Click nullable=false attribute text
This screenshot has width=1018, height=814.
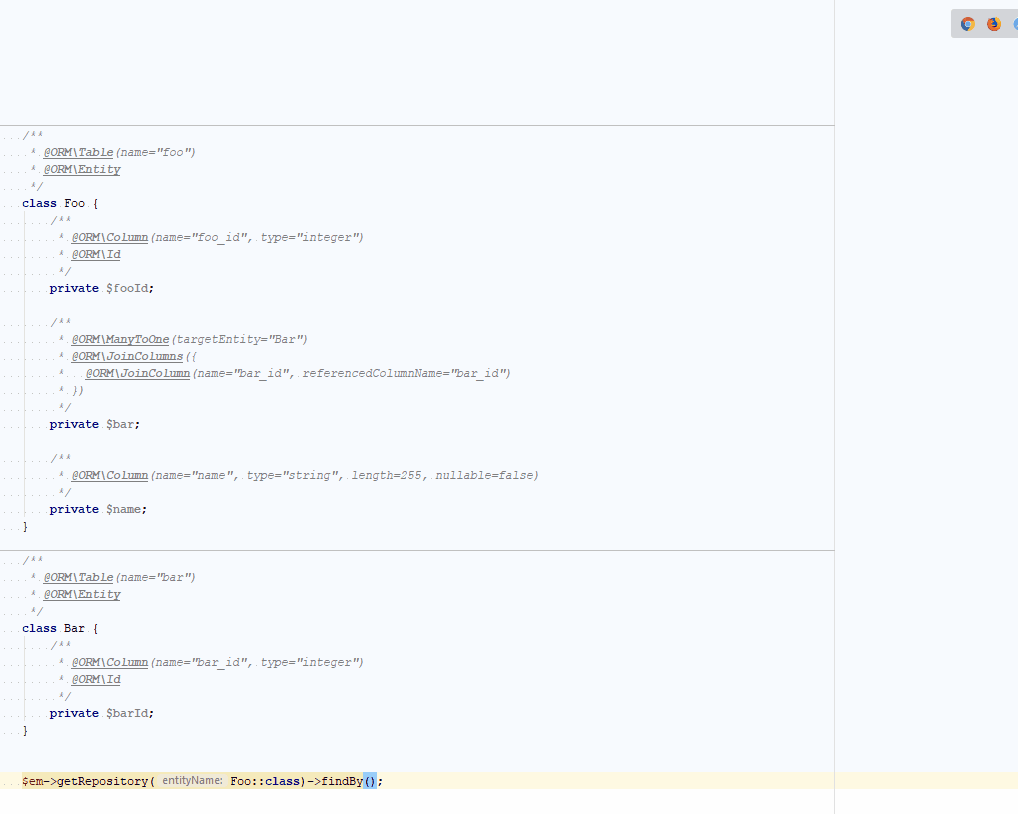pyautogui.click(x=484, y=476)
